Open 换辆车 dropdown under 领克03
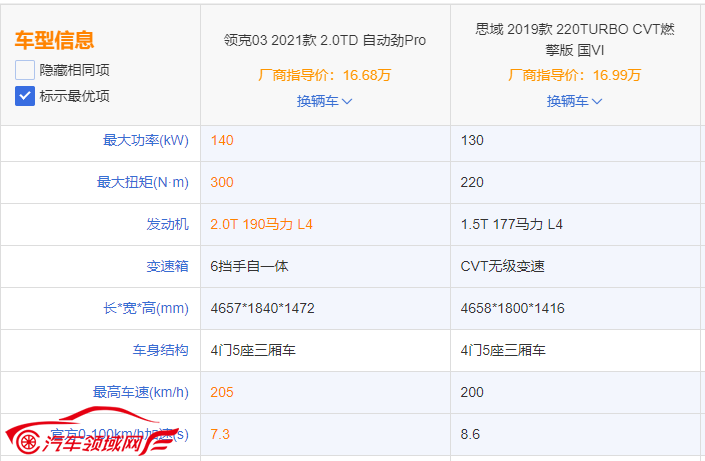Image resolution: width=705 pixels, height=461 pixels. tap(324, 101)
